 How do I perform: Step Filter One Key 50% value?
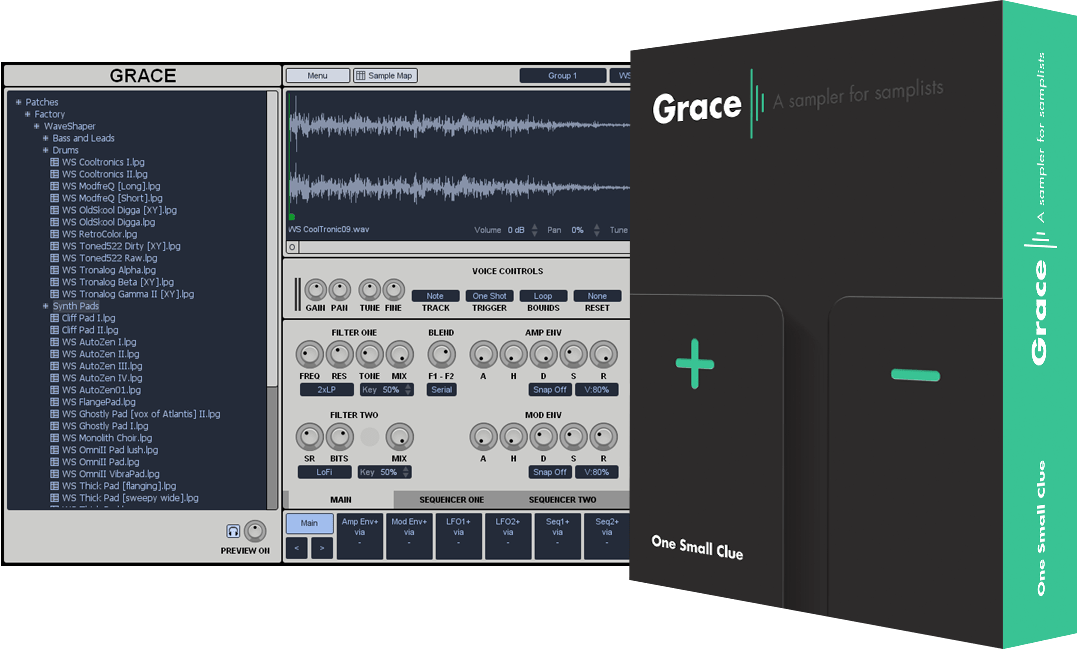[408, 390]
